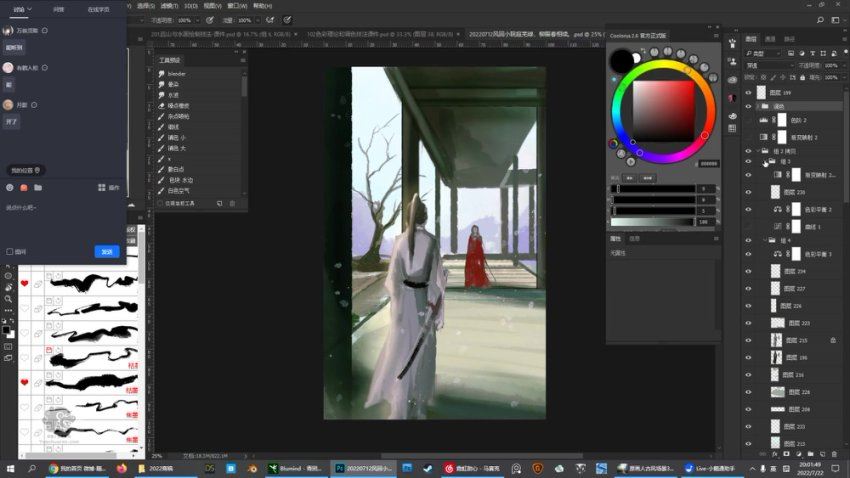
Task: Open the opacity 100% dropdown in options bar
Action: coord(197,21)
